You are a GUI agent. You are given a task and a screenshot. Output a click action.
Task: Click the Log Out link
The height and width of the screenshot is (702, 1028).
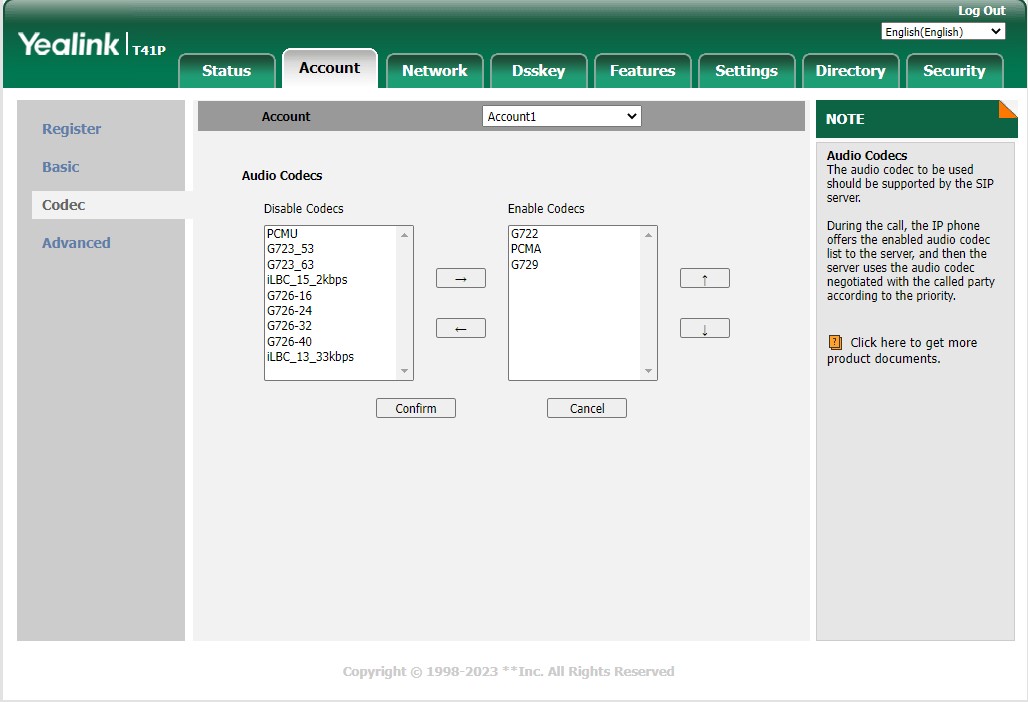coord(981,11)
